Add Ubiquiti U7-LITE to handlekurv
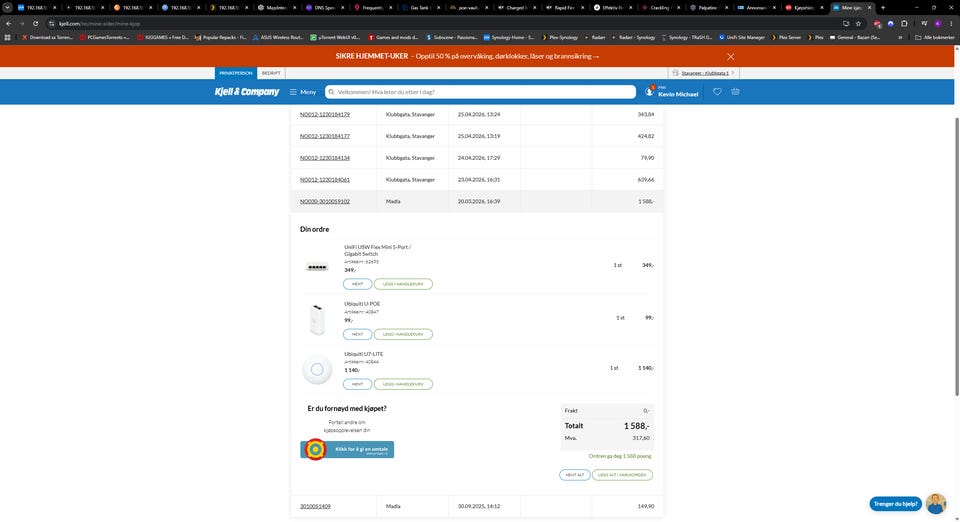 tap(403, 384)
